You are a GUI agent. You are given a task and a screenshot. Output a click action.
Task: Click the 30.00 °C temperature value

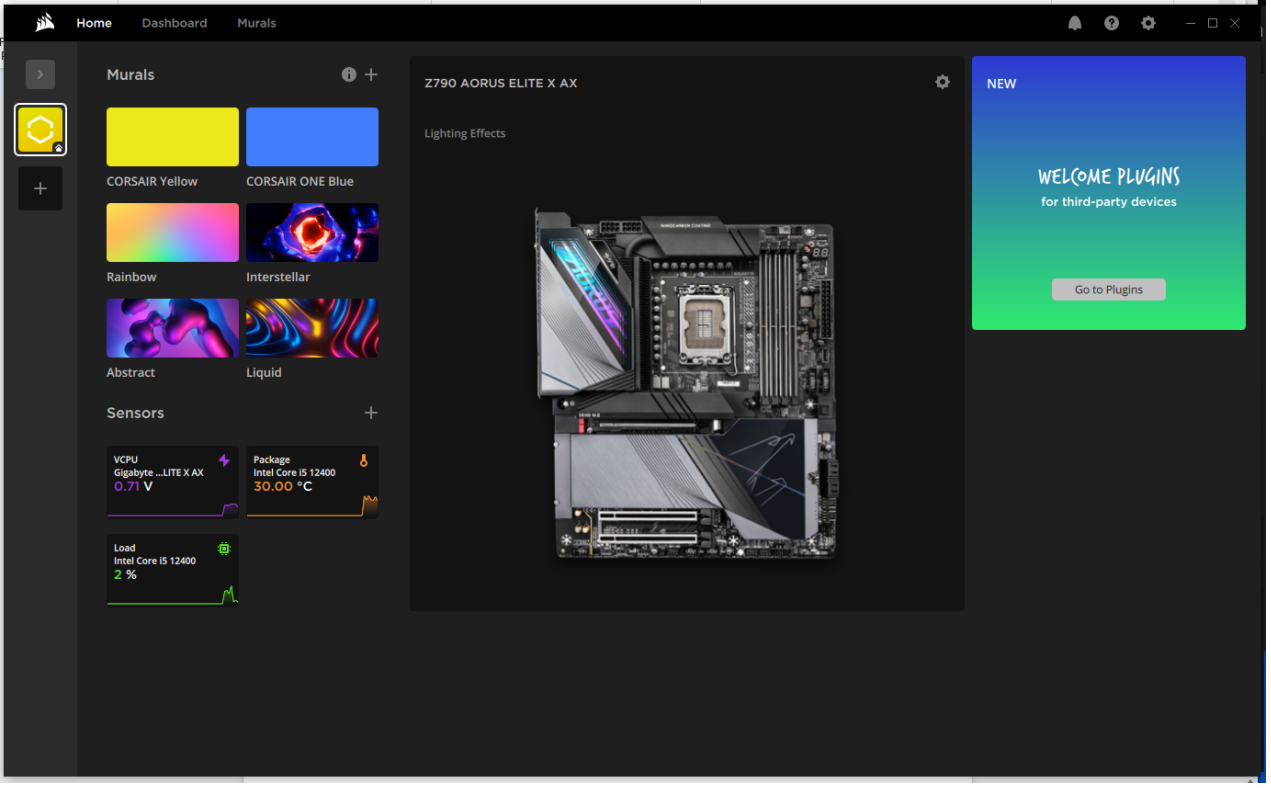(x=283, y=487)
